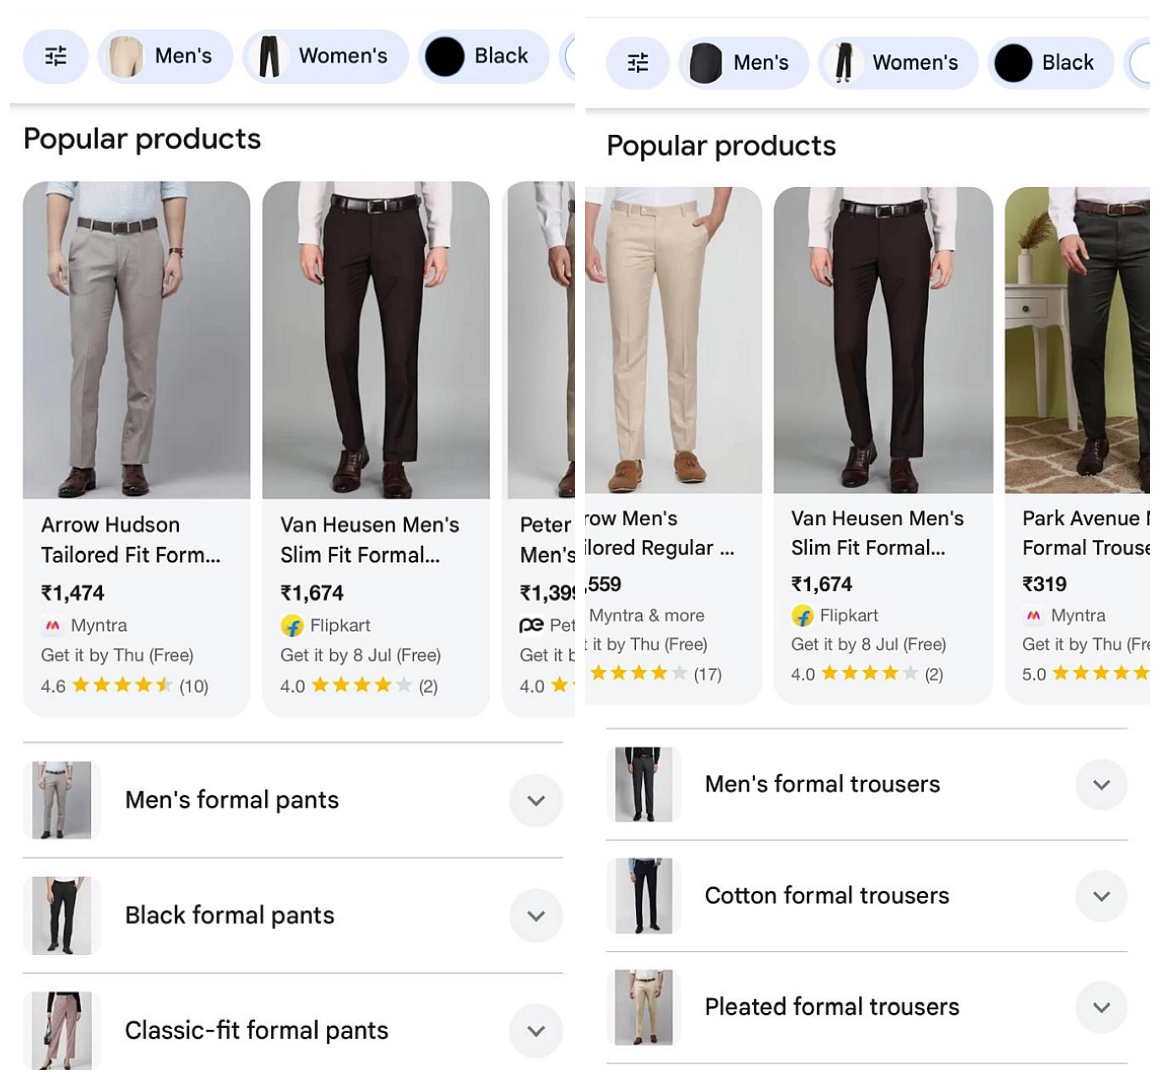The image size is (1160, 1080).
Task: Click Myntra logo under Arrow Hudson product
Action: pyautogui.click(x=53, y=626)
